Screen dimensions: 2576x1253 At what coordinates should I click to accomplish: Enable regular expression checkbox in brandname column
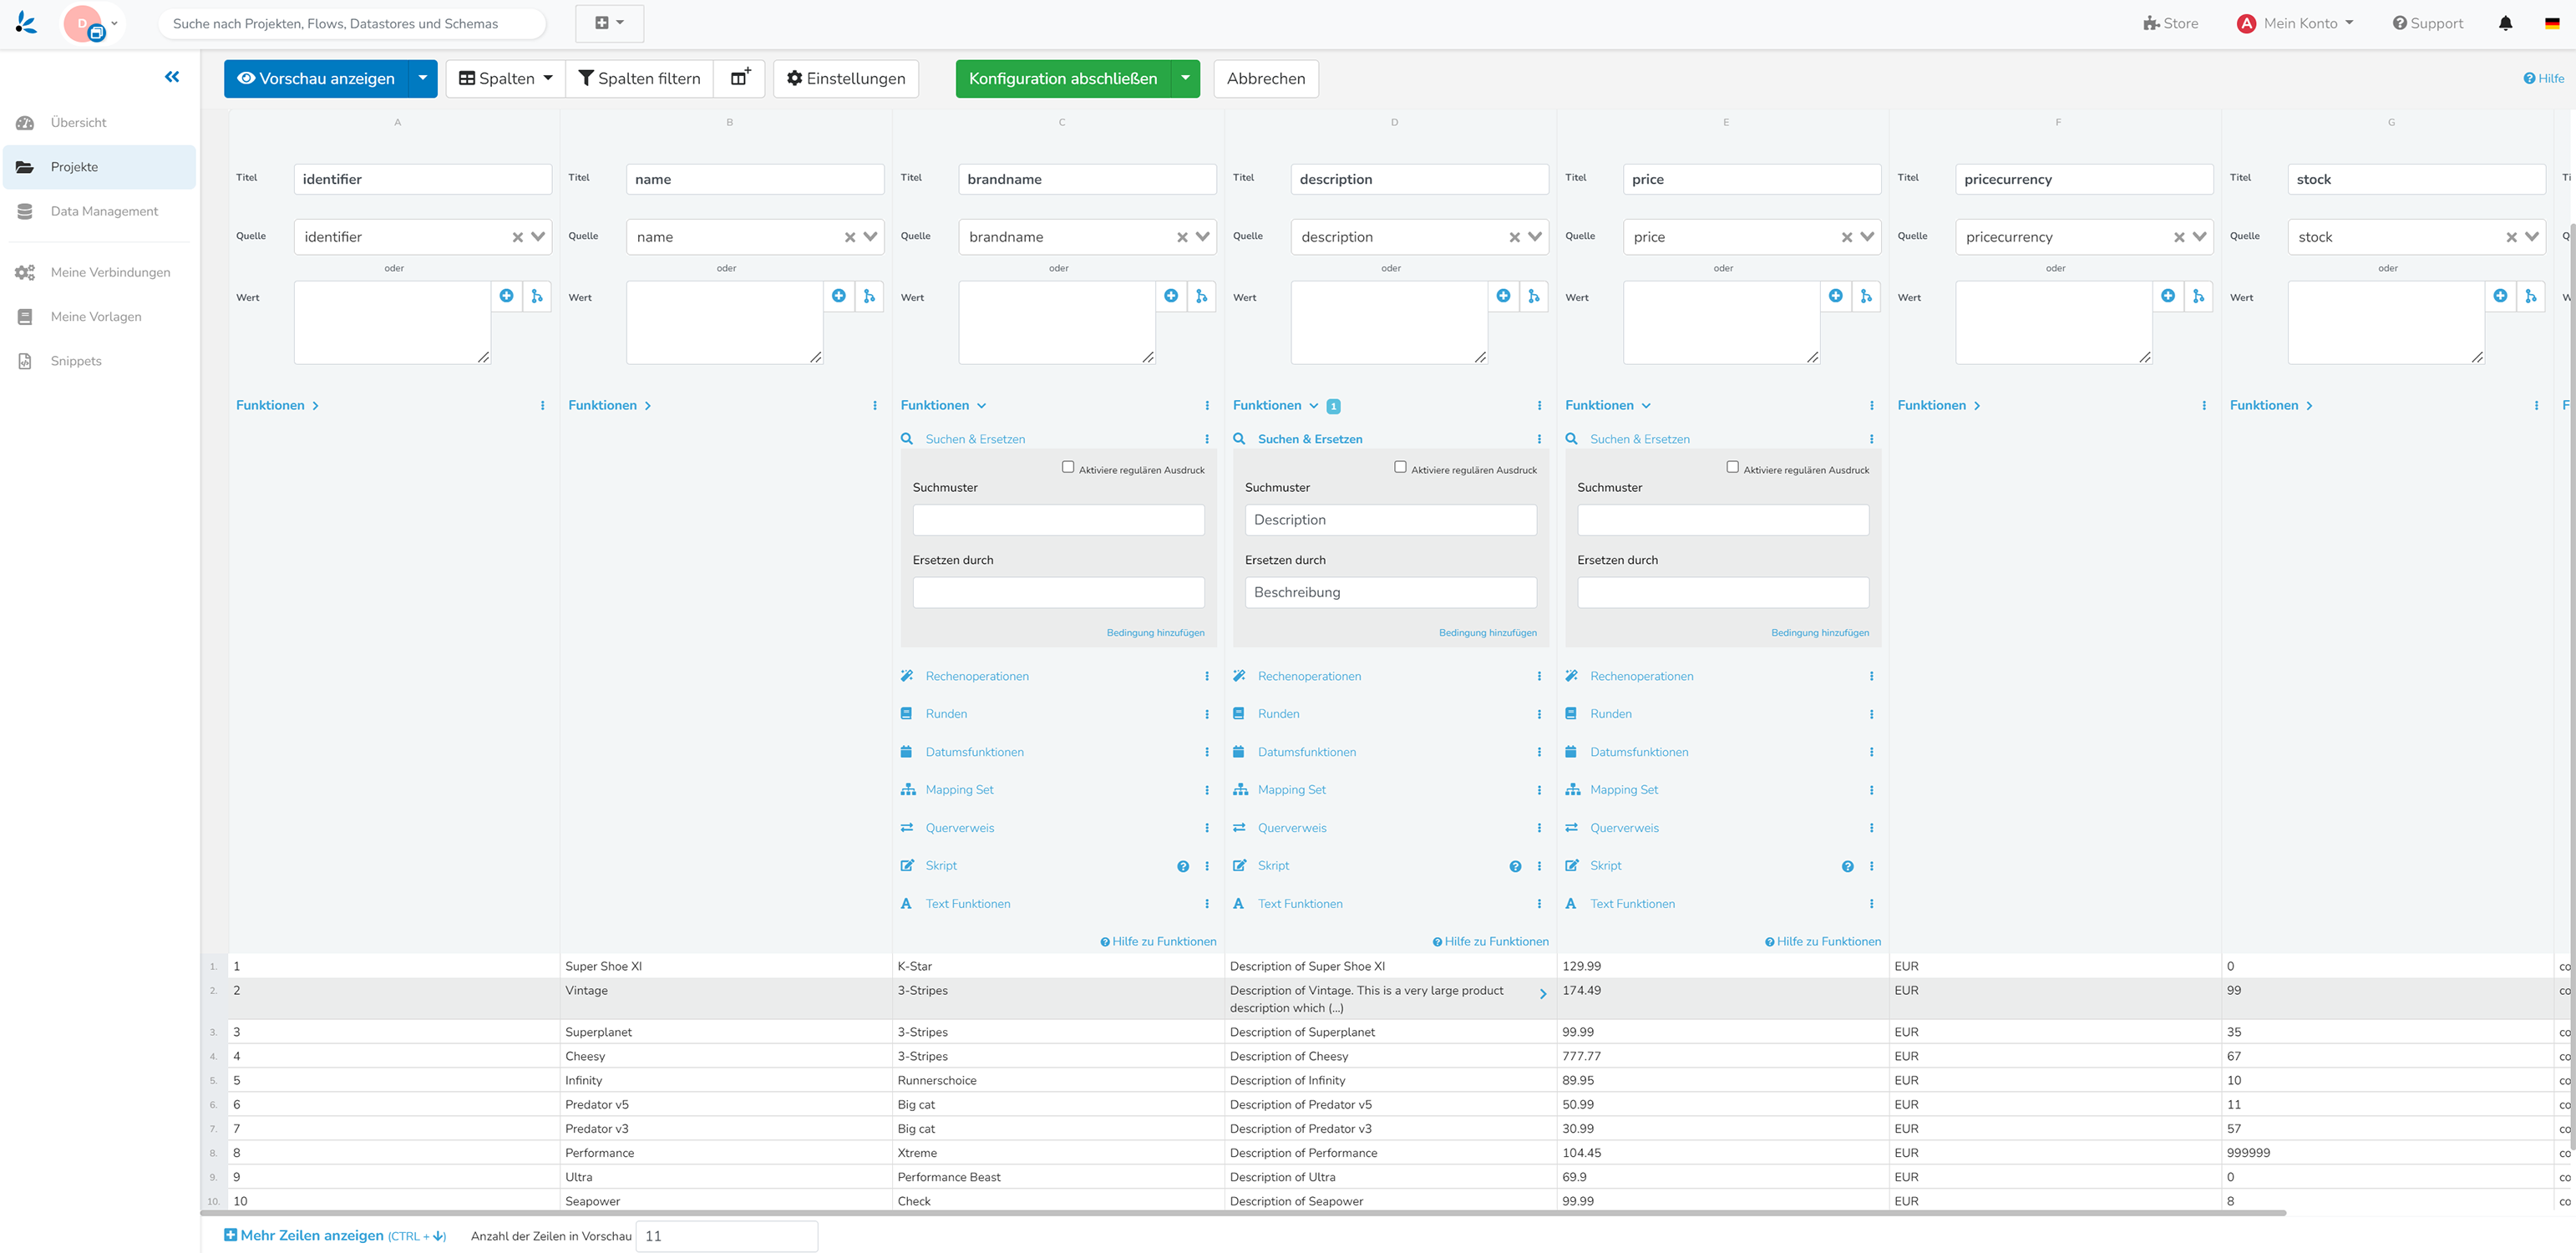click(x=1068, y=467)
